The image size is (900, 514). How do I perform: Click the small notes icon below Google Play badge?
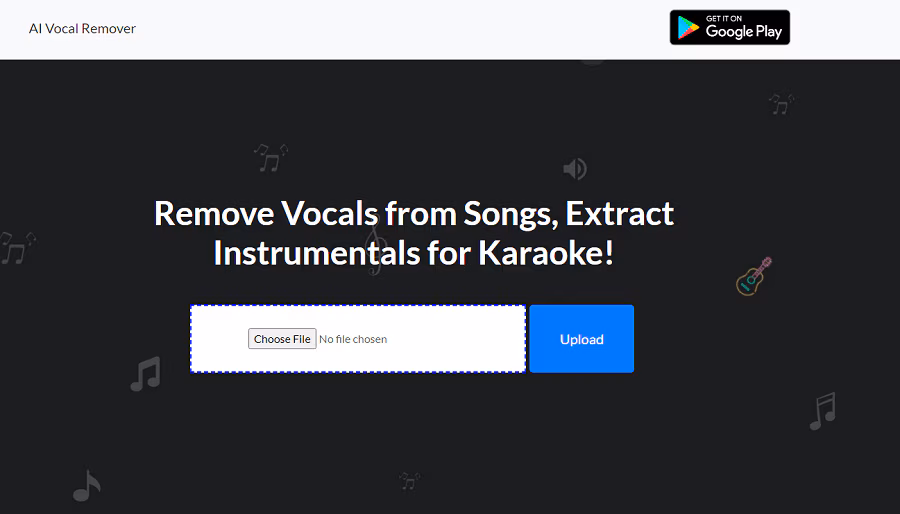coord(781,104)
